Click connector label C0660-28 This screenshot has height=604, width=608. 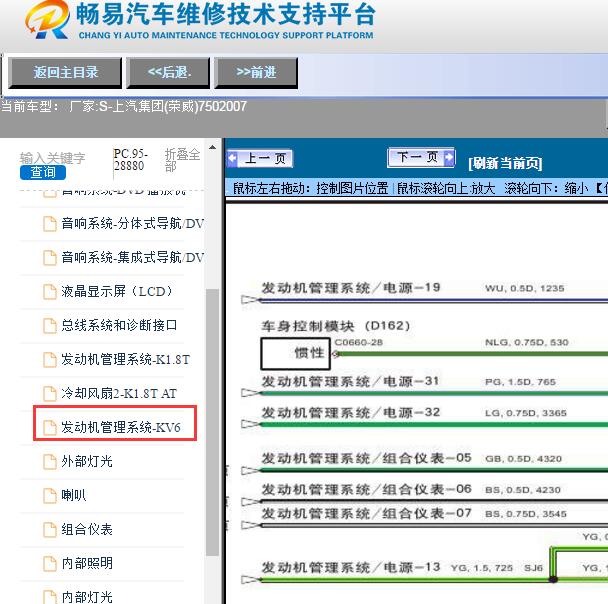[359, 342]
